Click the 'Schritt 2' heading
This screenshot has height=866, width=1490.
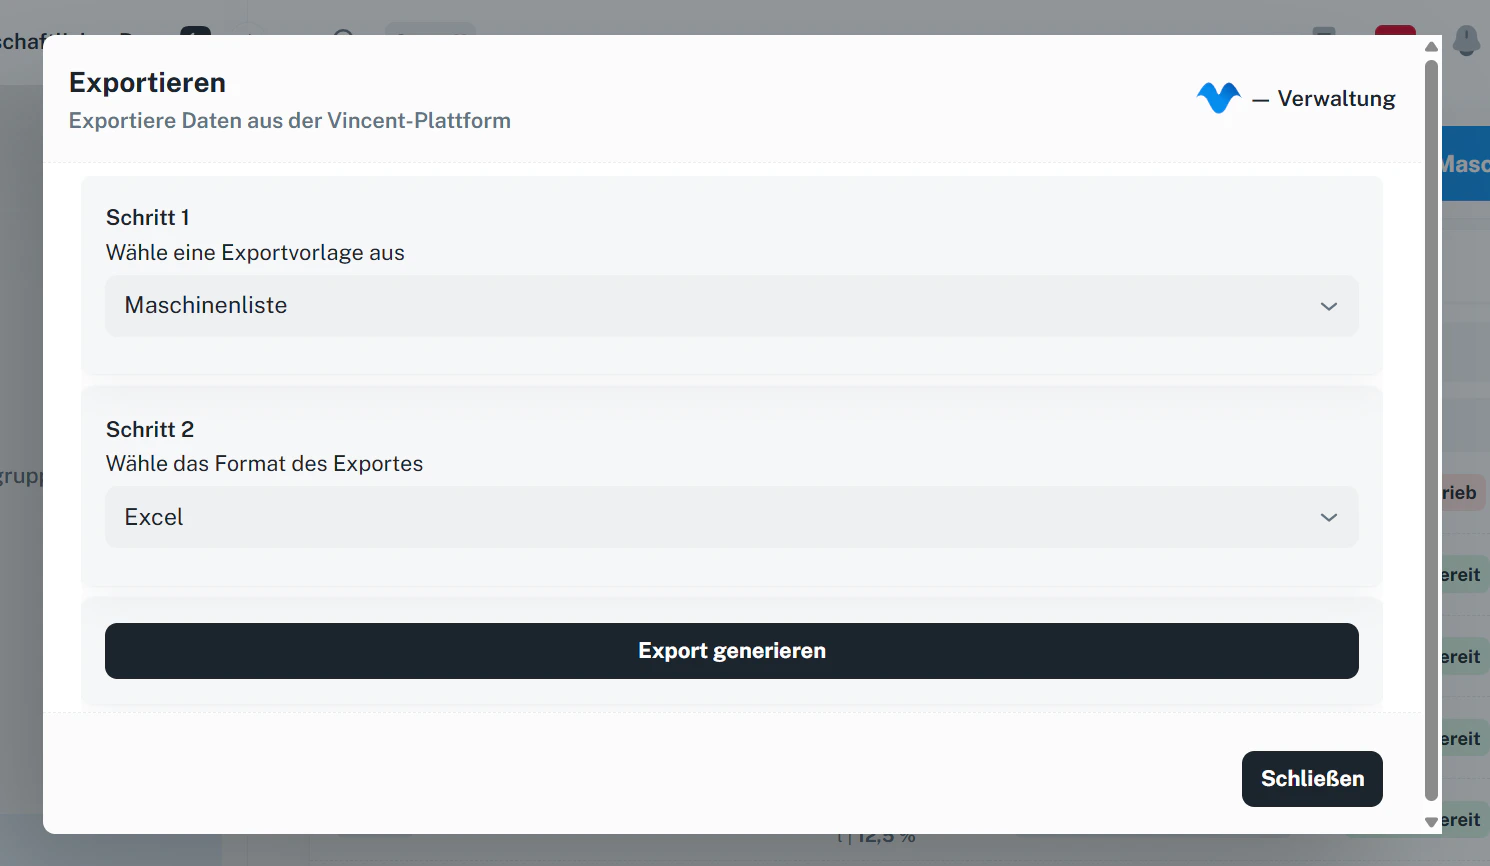[x=150, y=430]
